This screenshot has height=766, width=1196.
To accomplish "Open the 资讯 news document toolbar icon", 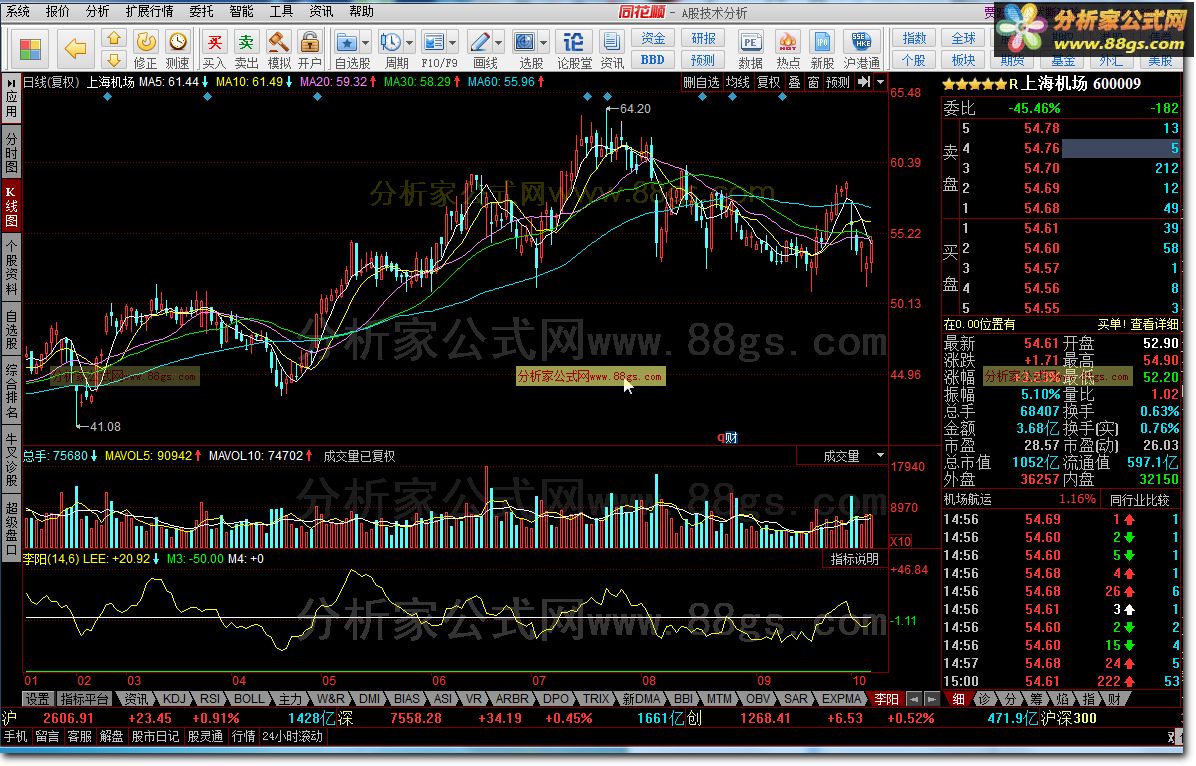I will 612,42.
